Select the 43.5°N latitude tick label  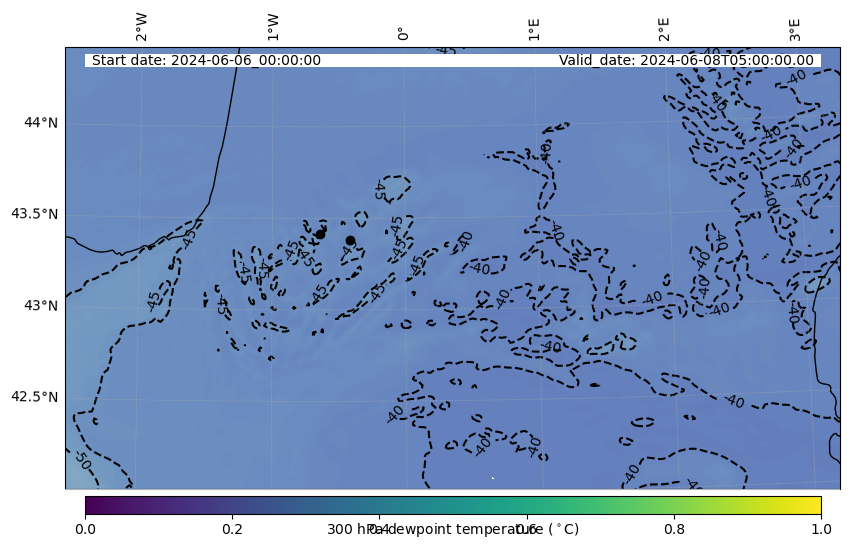(34, 214)
